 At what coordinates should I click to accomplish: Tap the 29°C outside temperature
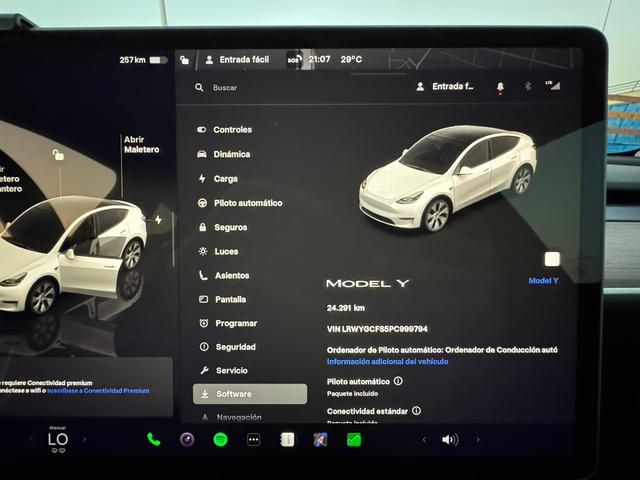click(x=351, y=60)
